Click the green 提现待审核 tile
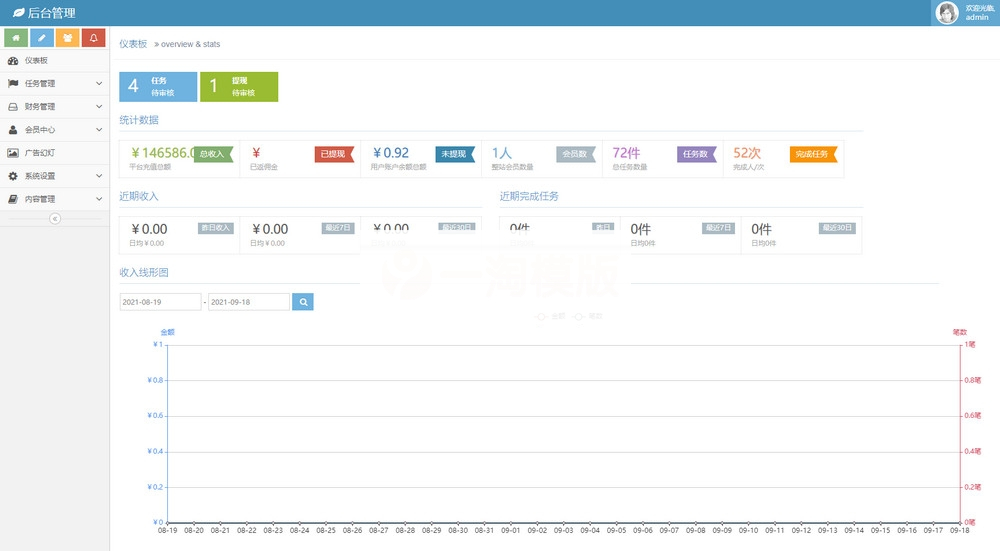The height and width of the screenshot is (551, 1000). coord(239,86)
